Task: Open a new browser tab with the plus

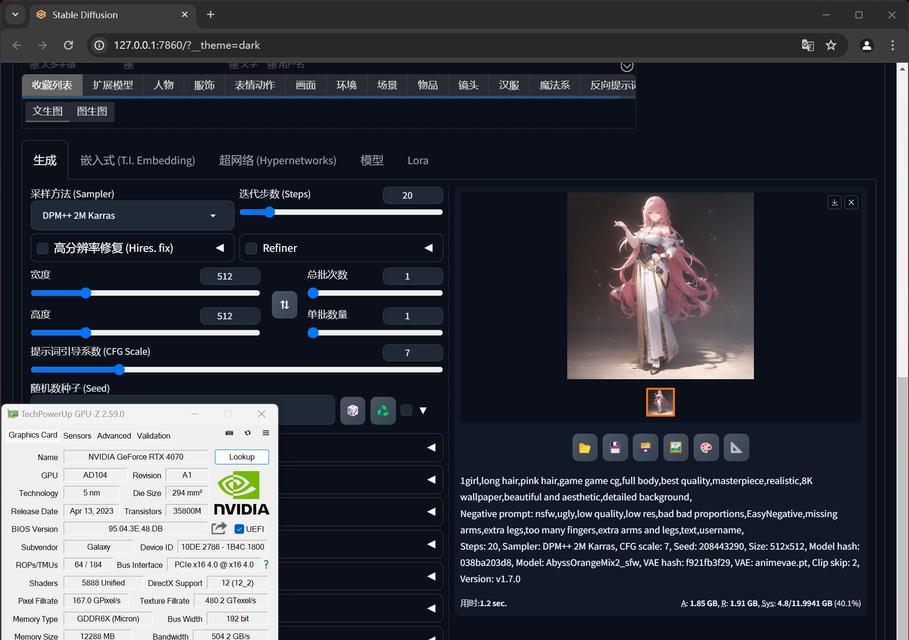Action: tap(210, 14)
